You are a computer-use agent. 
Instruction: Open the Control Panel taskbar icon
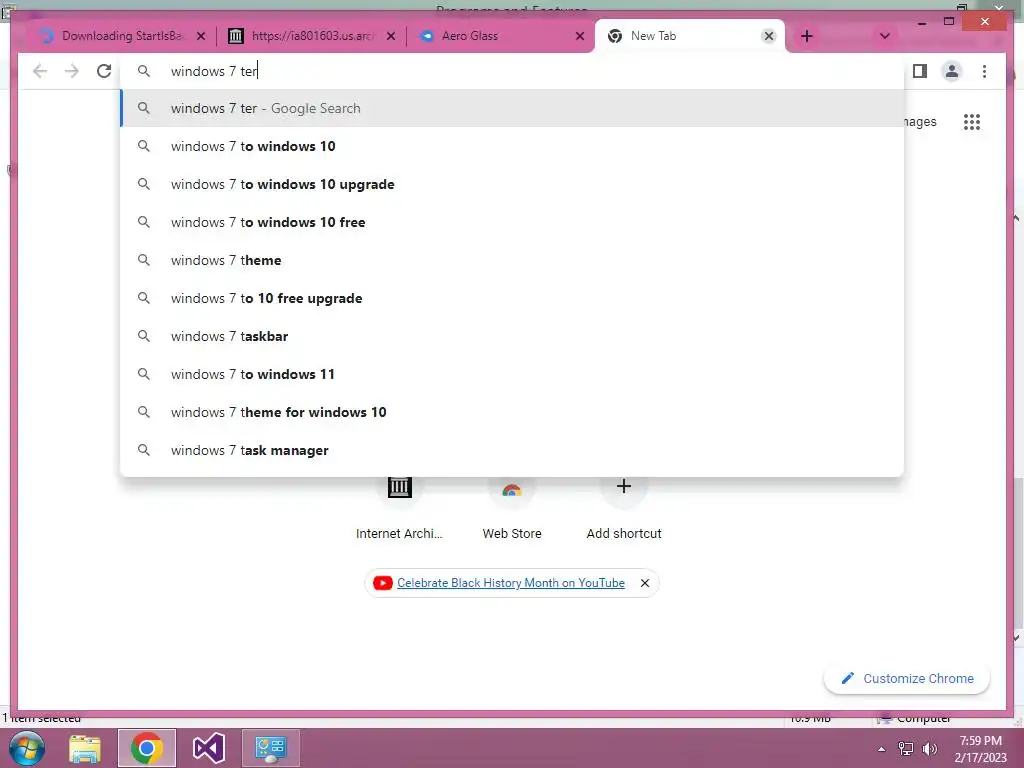[x=271, y=748]
